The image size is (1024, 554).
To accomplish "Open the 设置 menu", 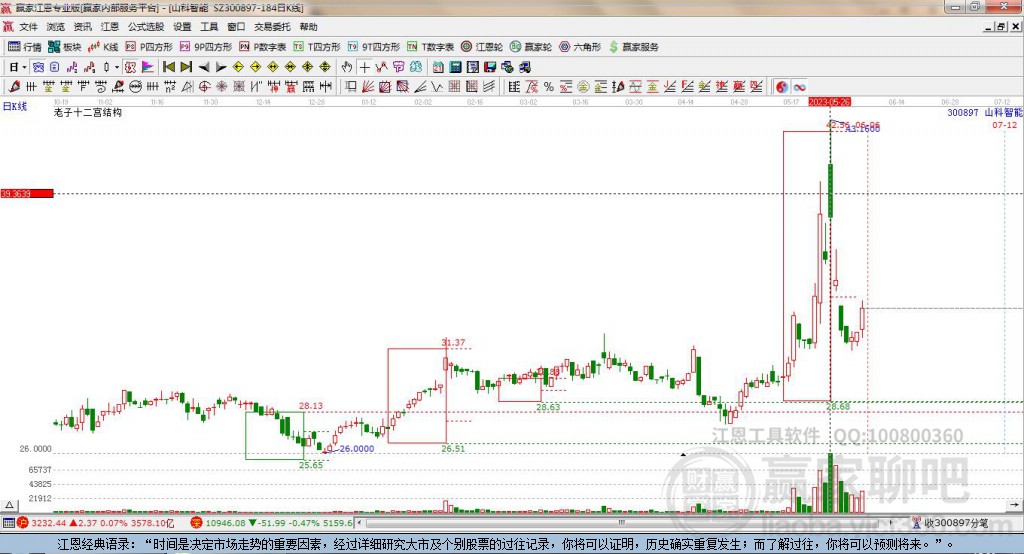I will [x=182, y=27].
